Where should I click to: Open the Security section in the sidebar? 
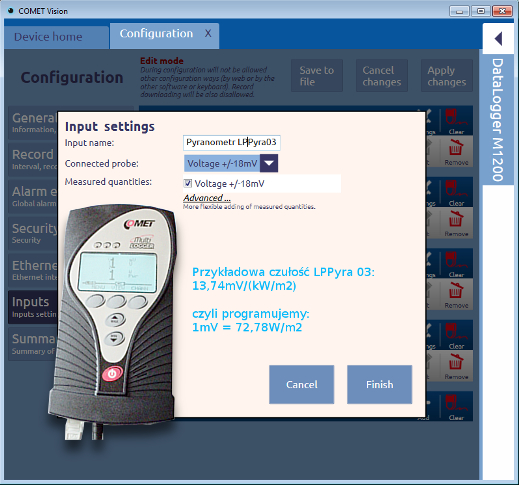click(x=33, y=234)
